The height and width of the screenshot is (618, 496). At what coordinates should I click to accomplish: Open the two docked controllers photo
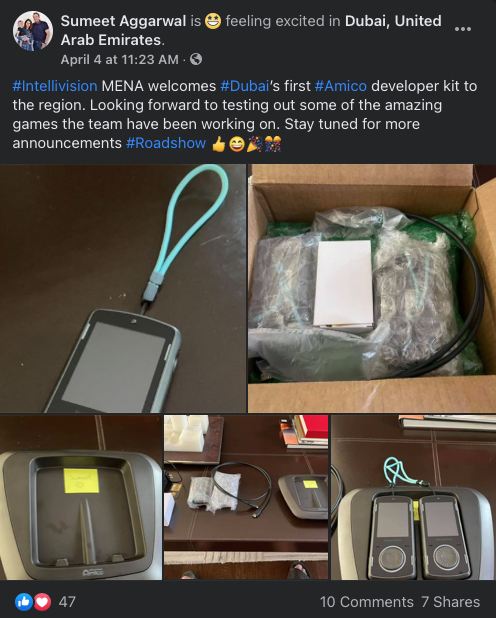click(413, 497)
